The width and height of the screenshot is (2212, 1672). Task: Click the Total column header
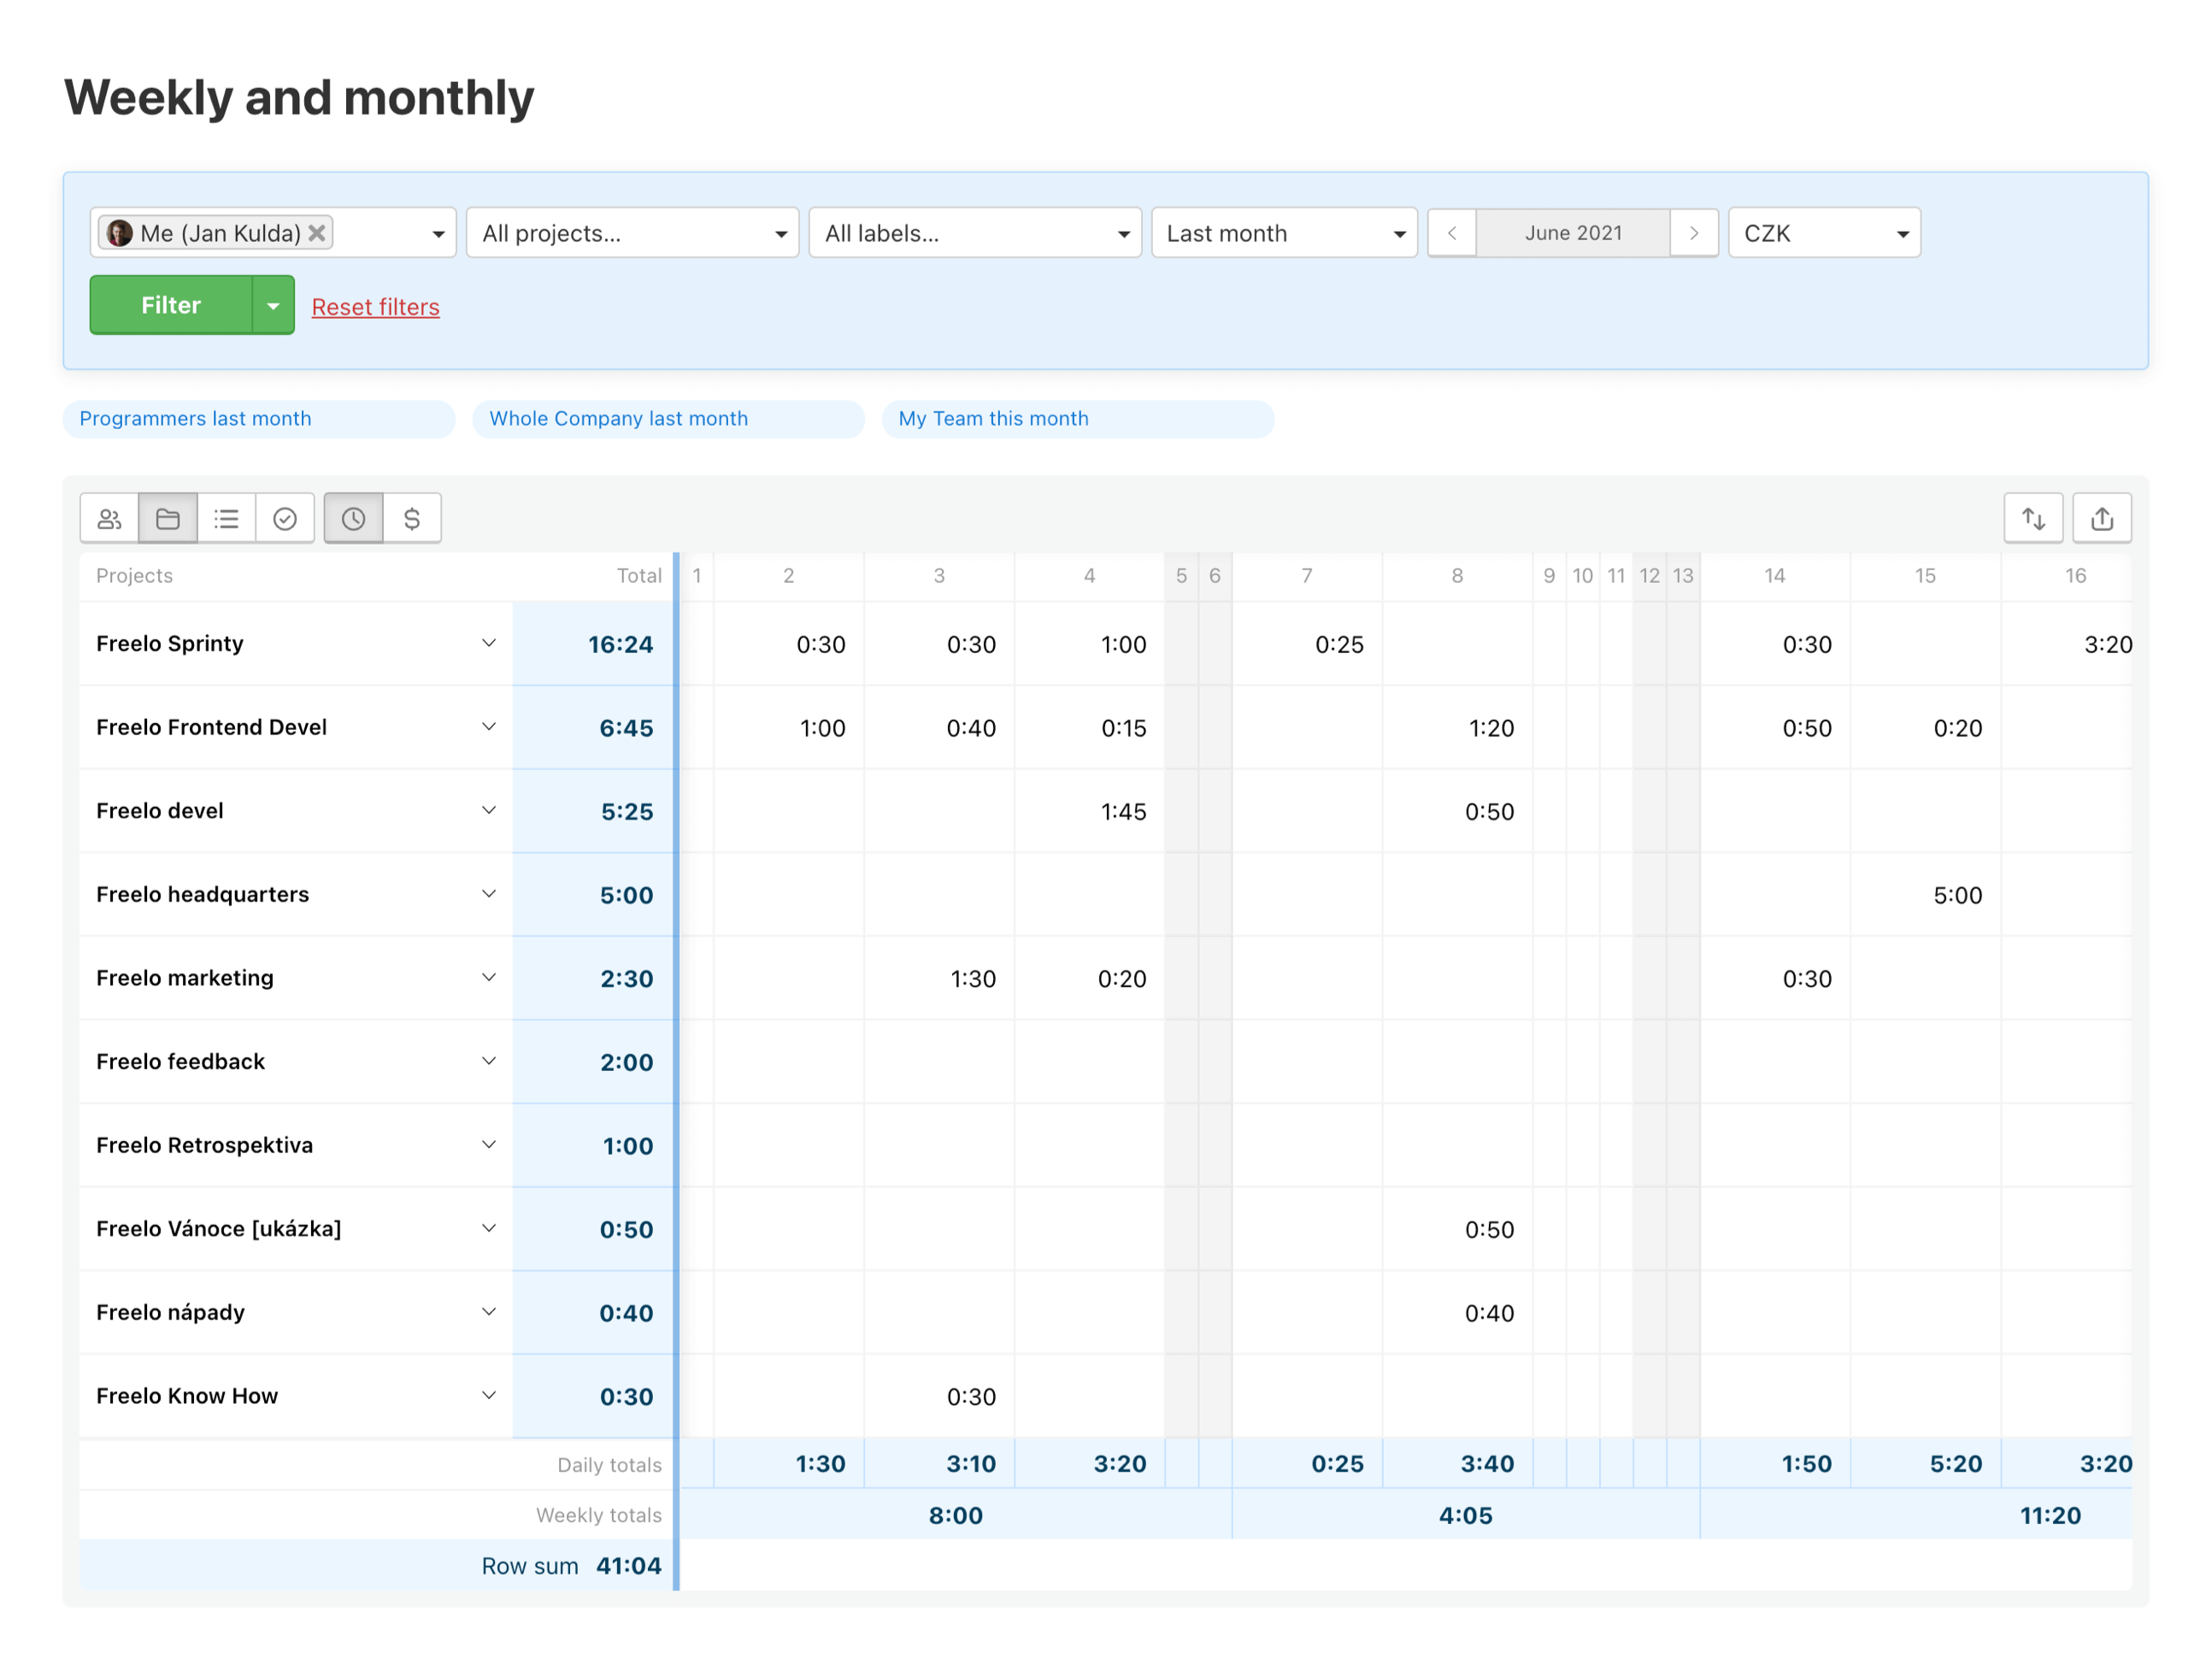(639, 576)
